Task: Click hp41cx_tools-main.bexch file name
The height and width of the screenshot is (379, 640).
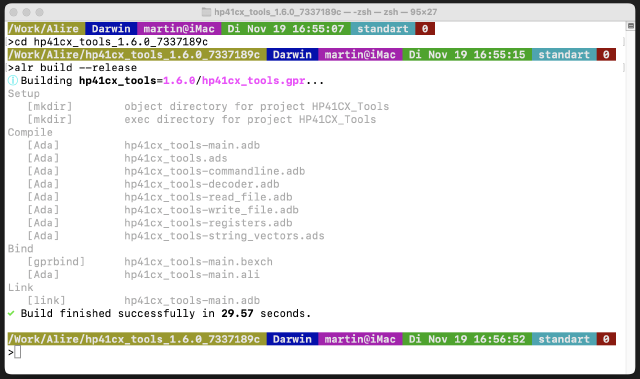Action: pyautogui.click(x=198, y=262)
